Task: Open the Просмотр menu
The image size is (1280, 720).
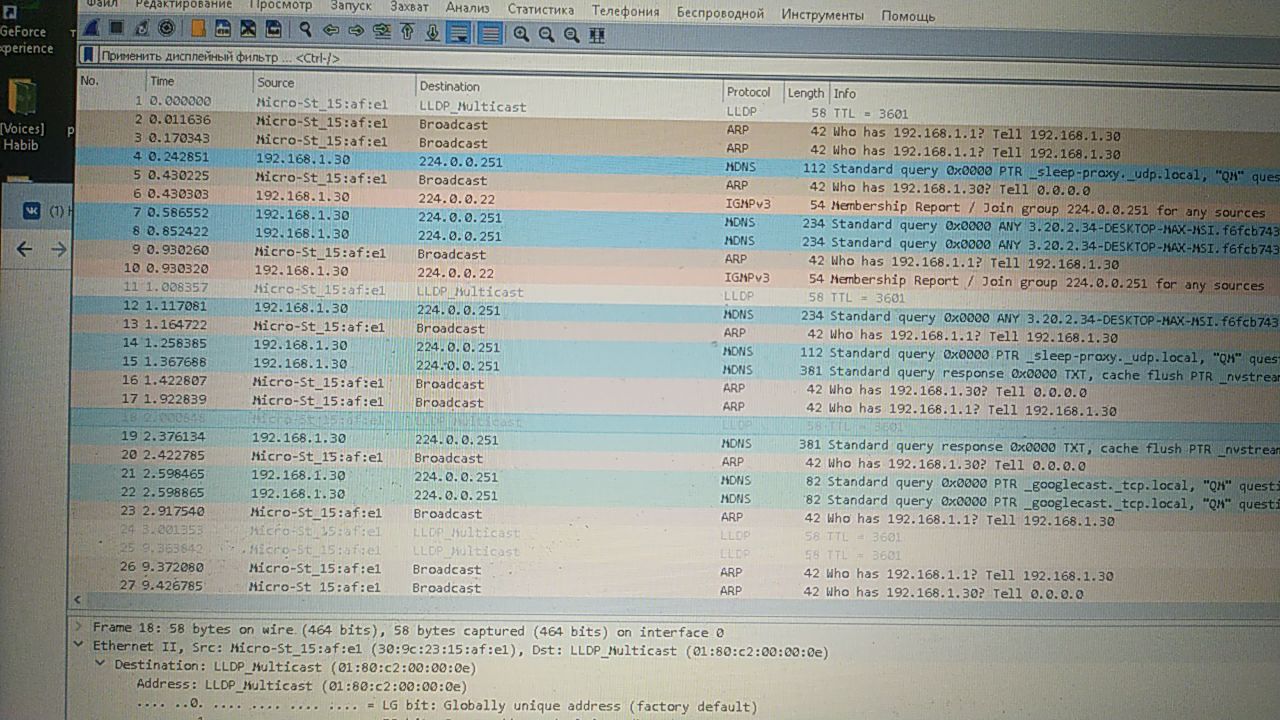Action: pyautogui.click(x=281, y=5)
